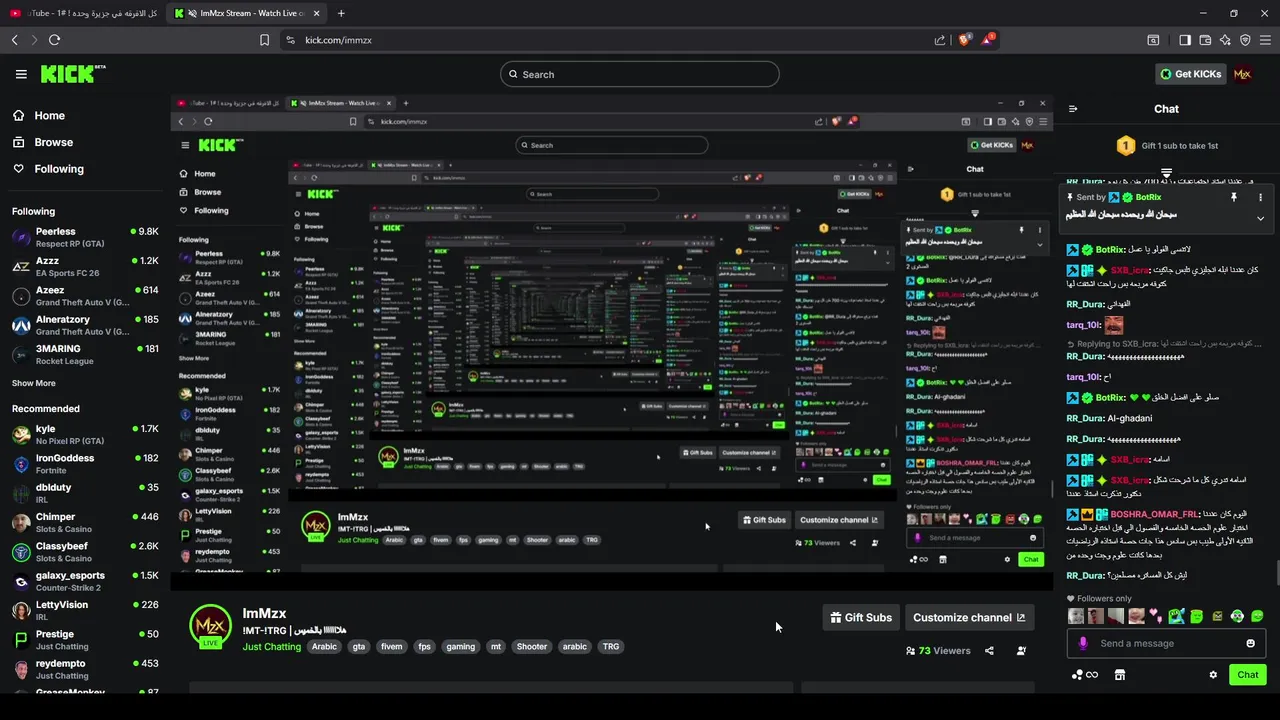
Task: Open the emoji picker in chat input
Action: (1250, 643)
